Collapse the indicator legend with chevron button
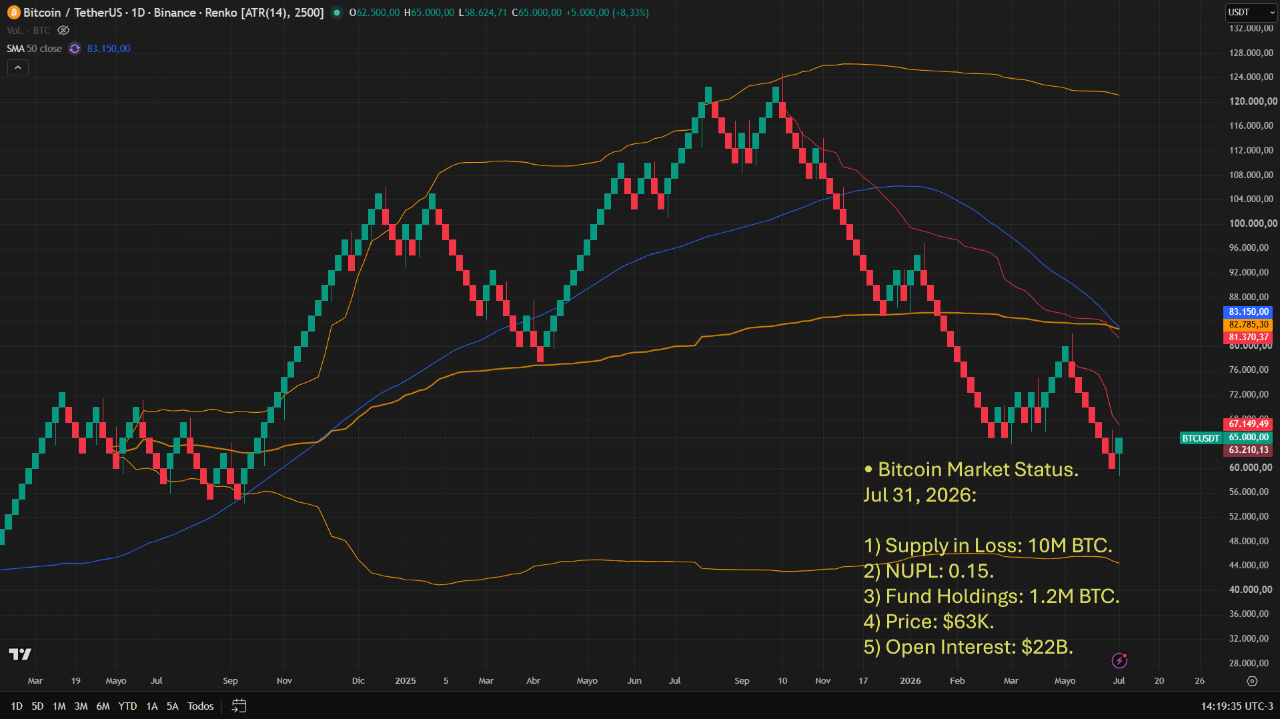This screenshot has width=1280, height=719. tap(17, 67)
